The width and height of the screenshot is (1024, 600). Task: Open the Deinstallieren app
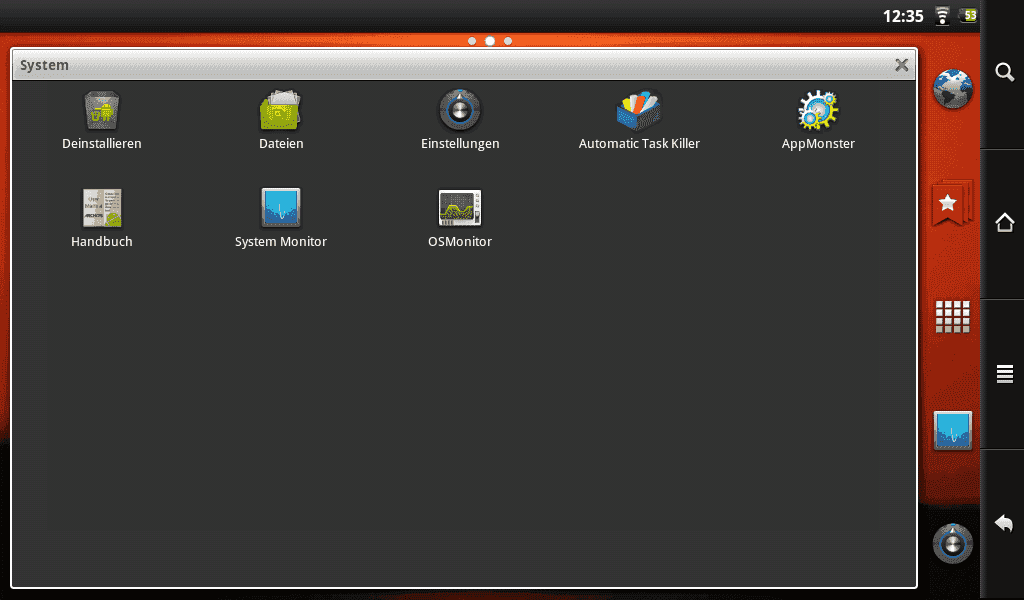pos(101,121)
